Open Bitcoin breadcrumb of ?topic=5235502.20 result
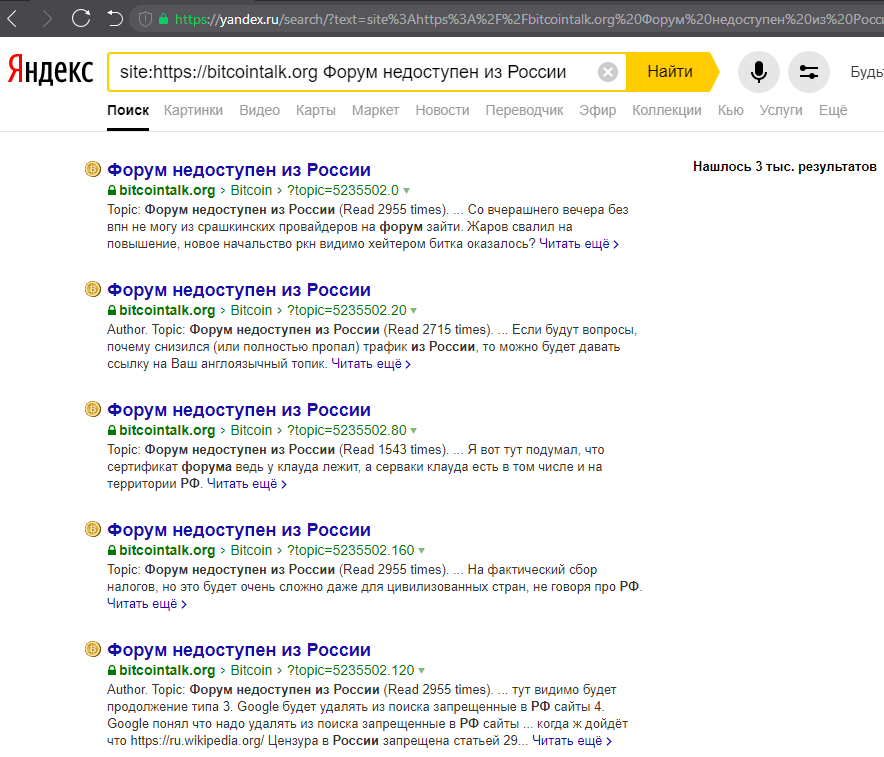 (251, 311)
